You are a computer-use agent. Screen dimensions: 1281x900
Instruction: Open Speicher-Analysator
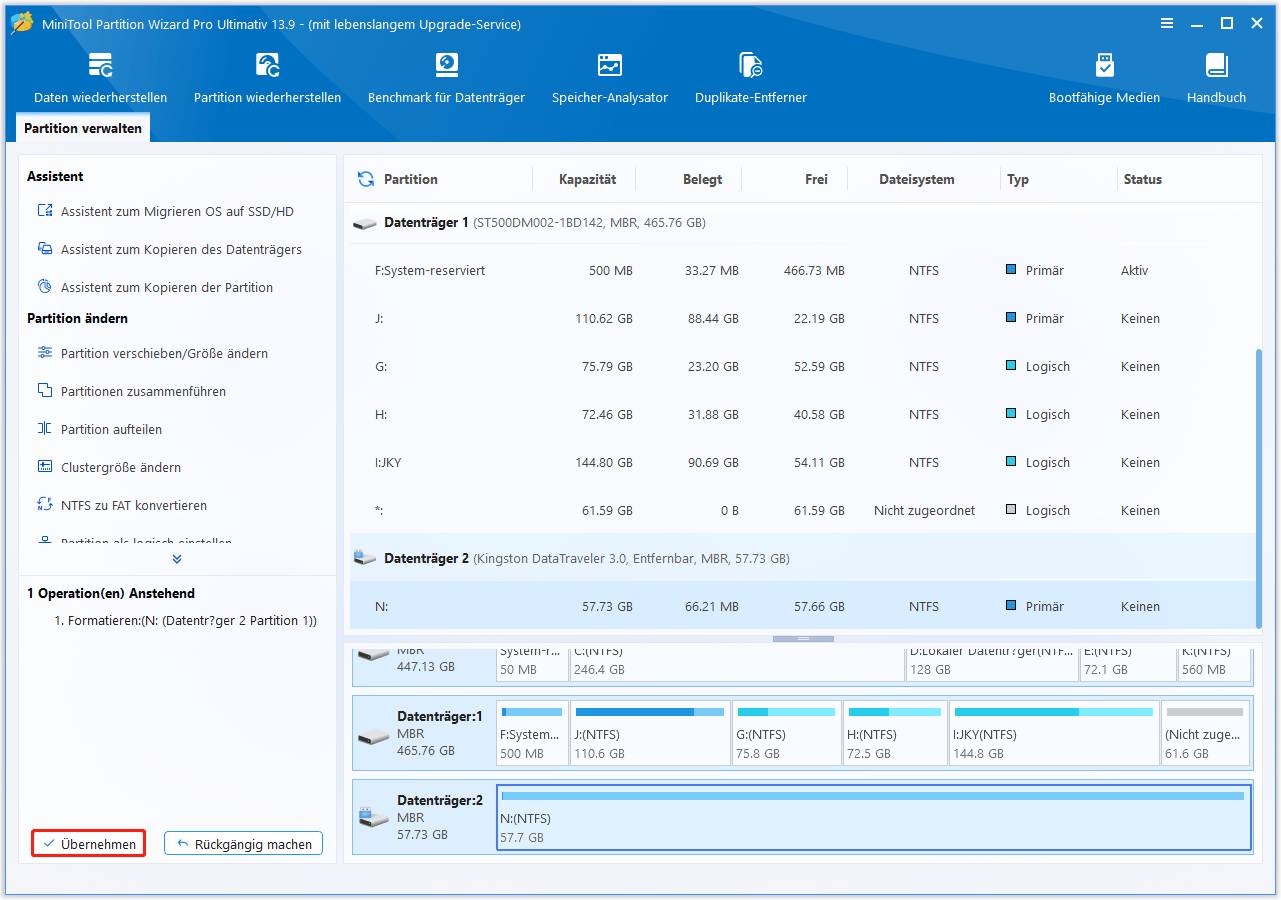tap(610, 78)
